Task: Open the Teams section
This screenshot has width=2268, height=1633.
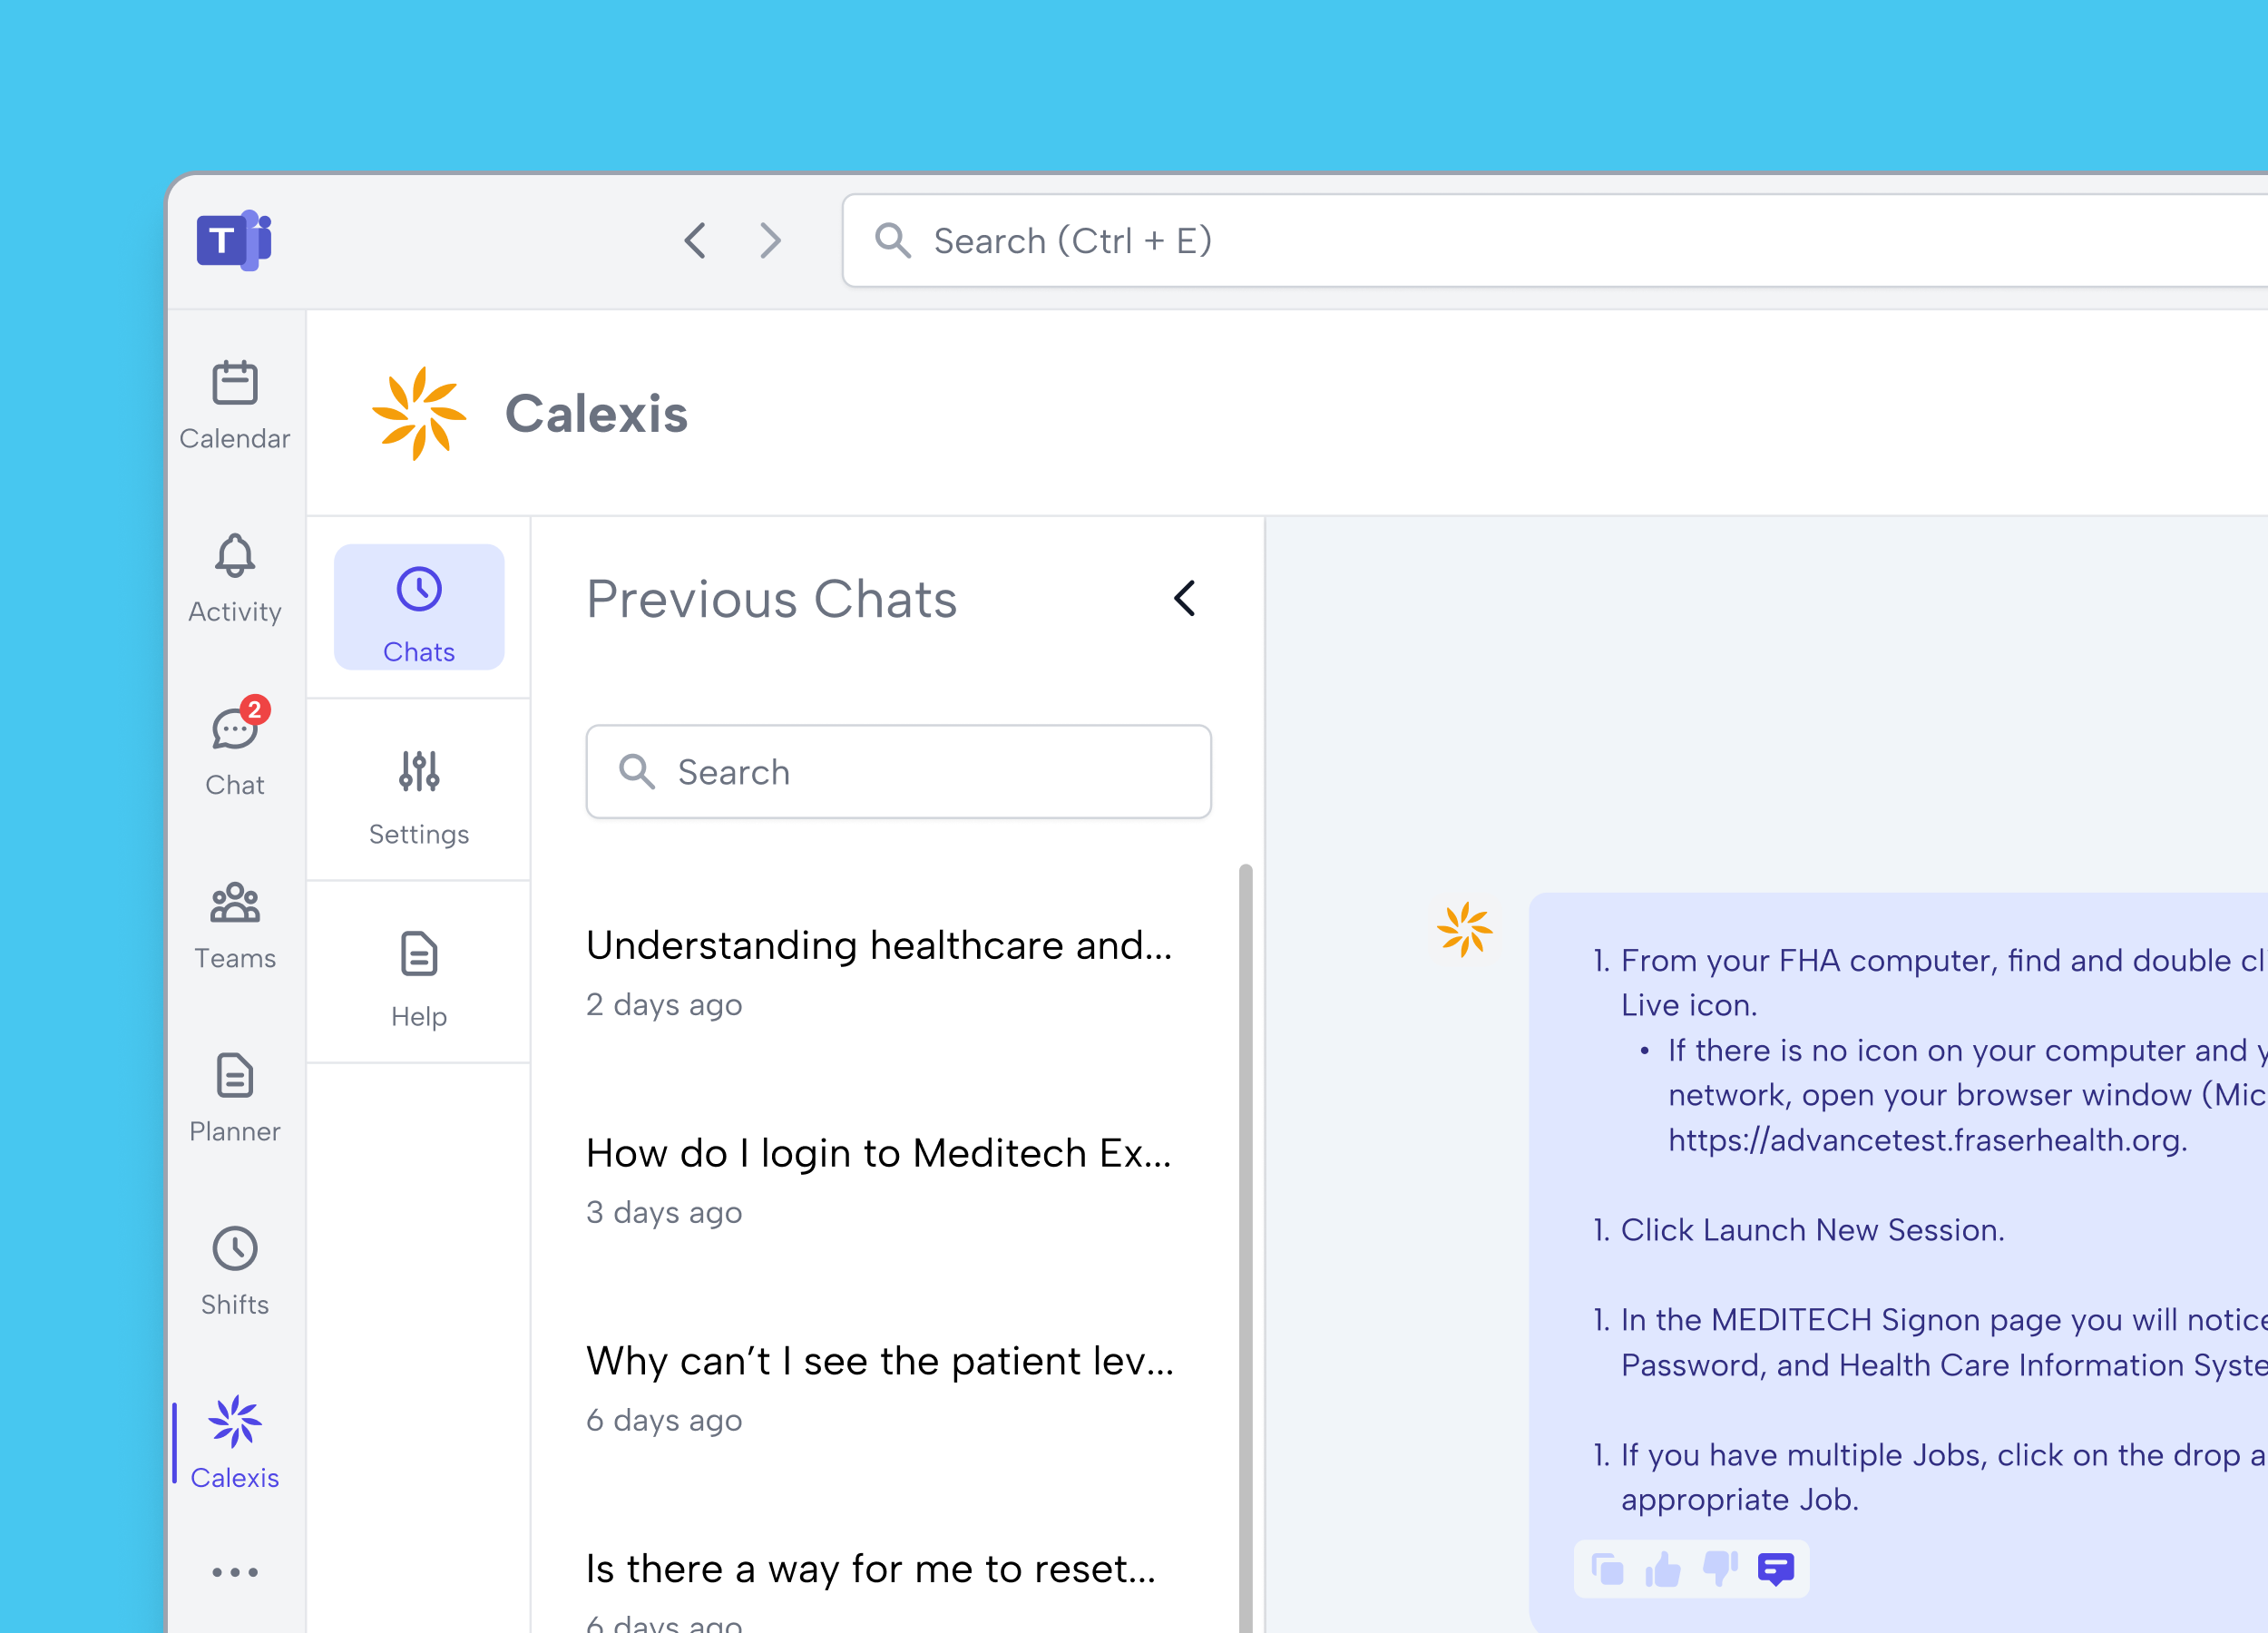Action: 234,925
